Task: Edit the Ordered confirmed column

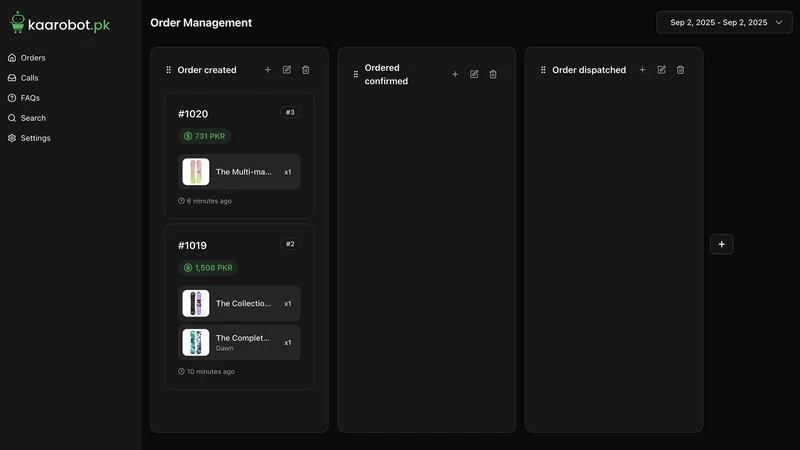Action: point(474,74)
